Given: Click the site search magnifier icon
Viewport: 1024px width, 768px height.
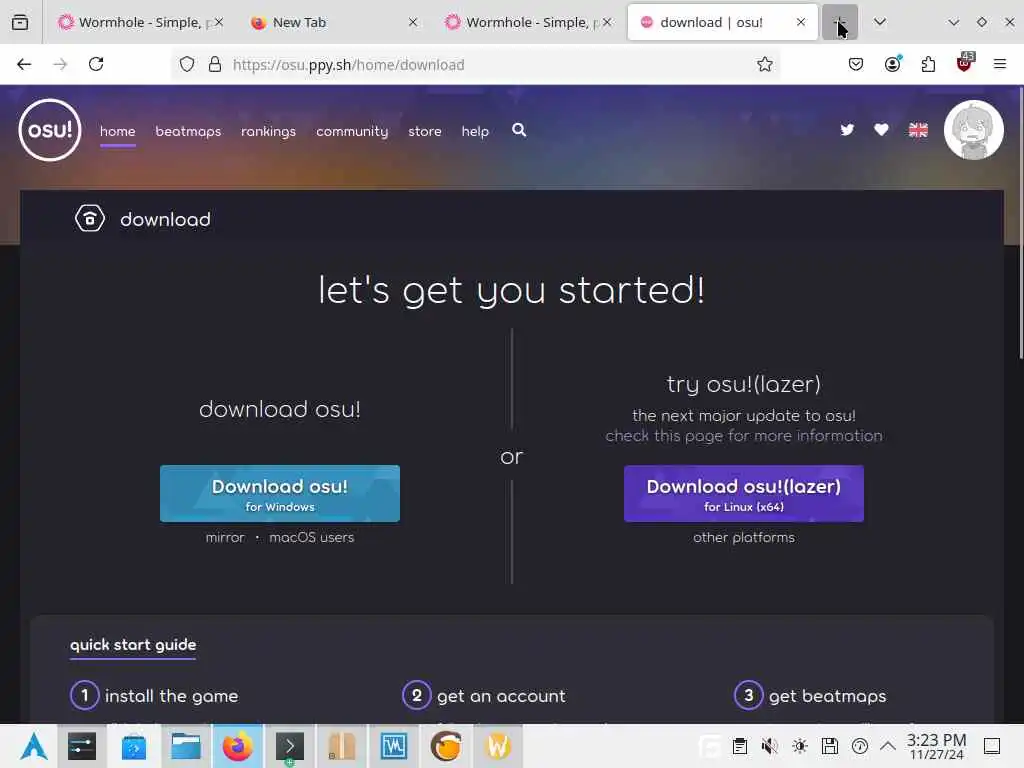Looking at the screenshot, I should click(519, 130).
